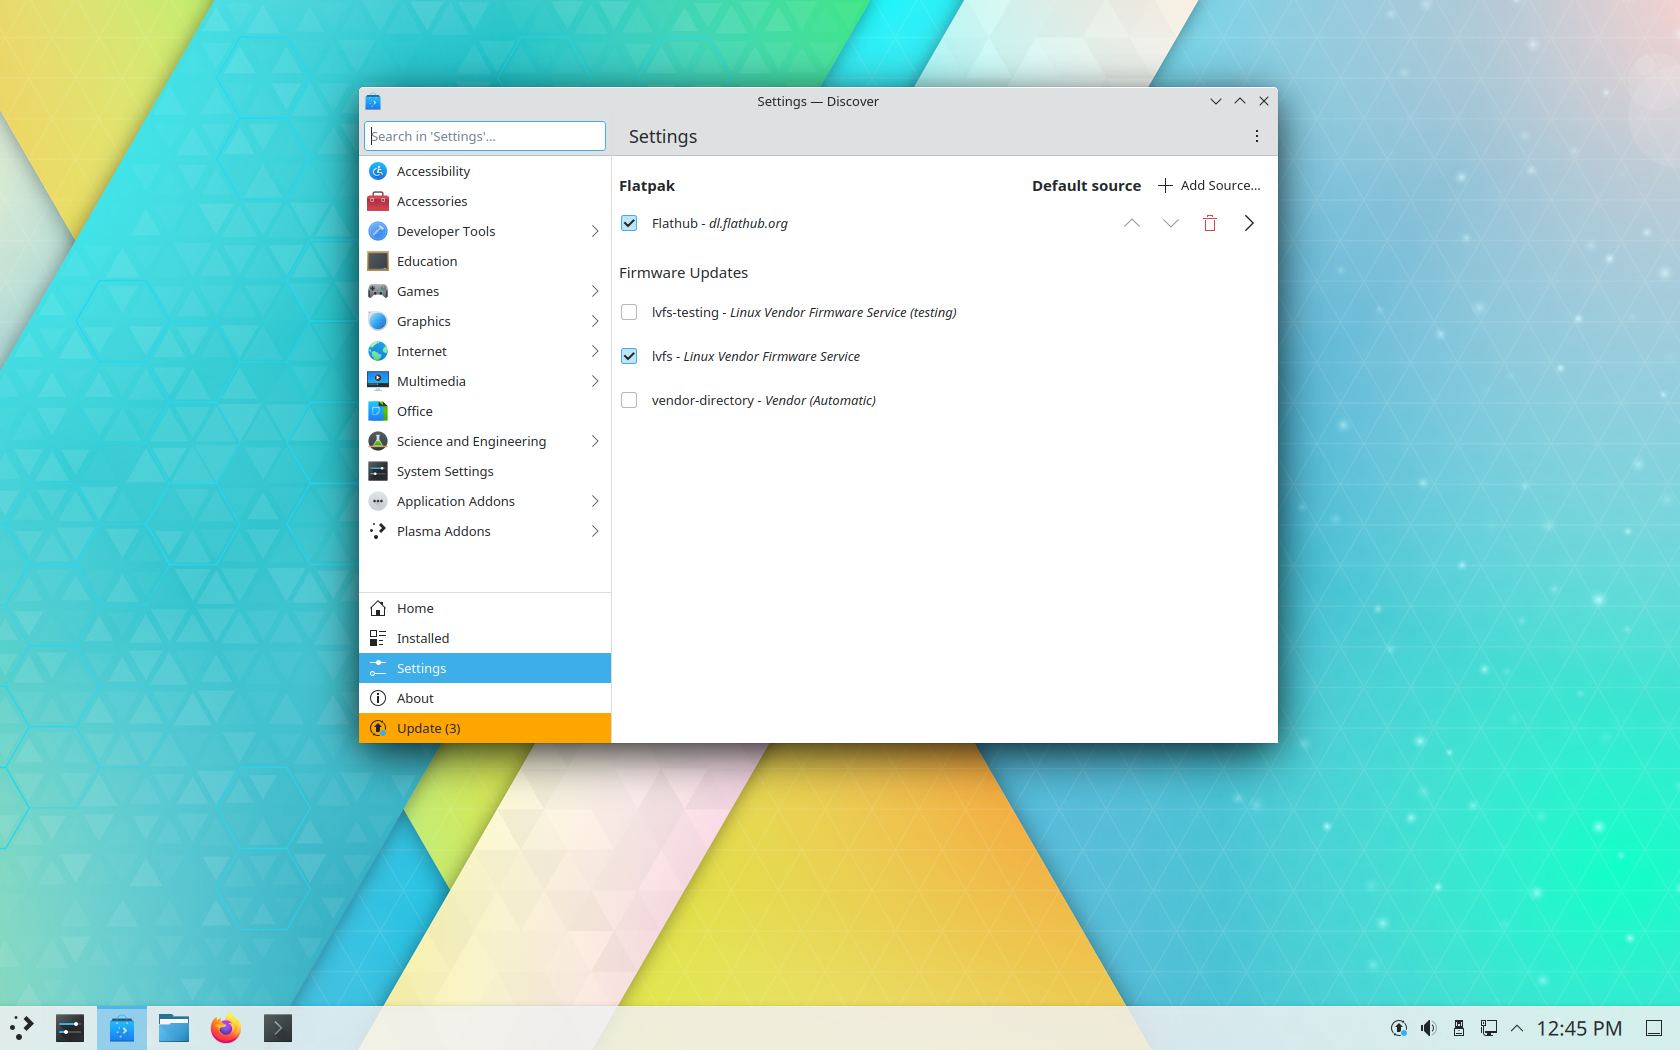Open the About page label

(x=415, y=698)
